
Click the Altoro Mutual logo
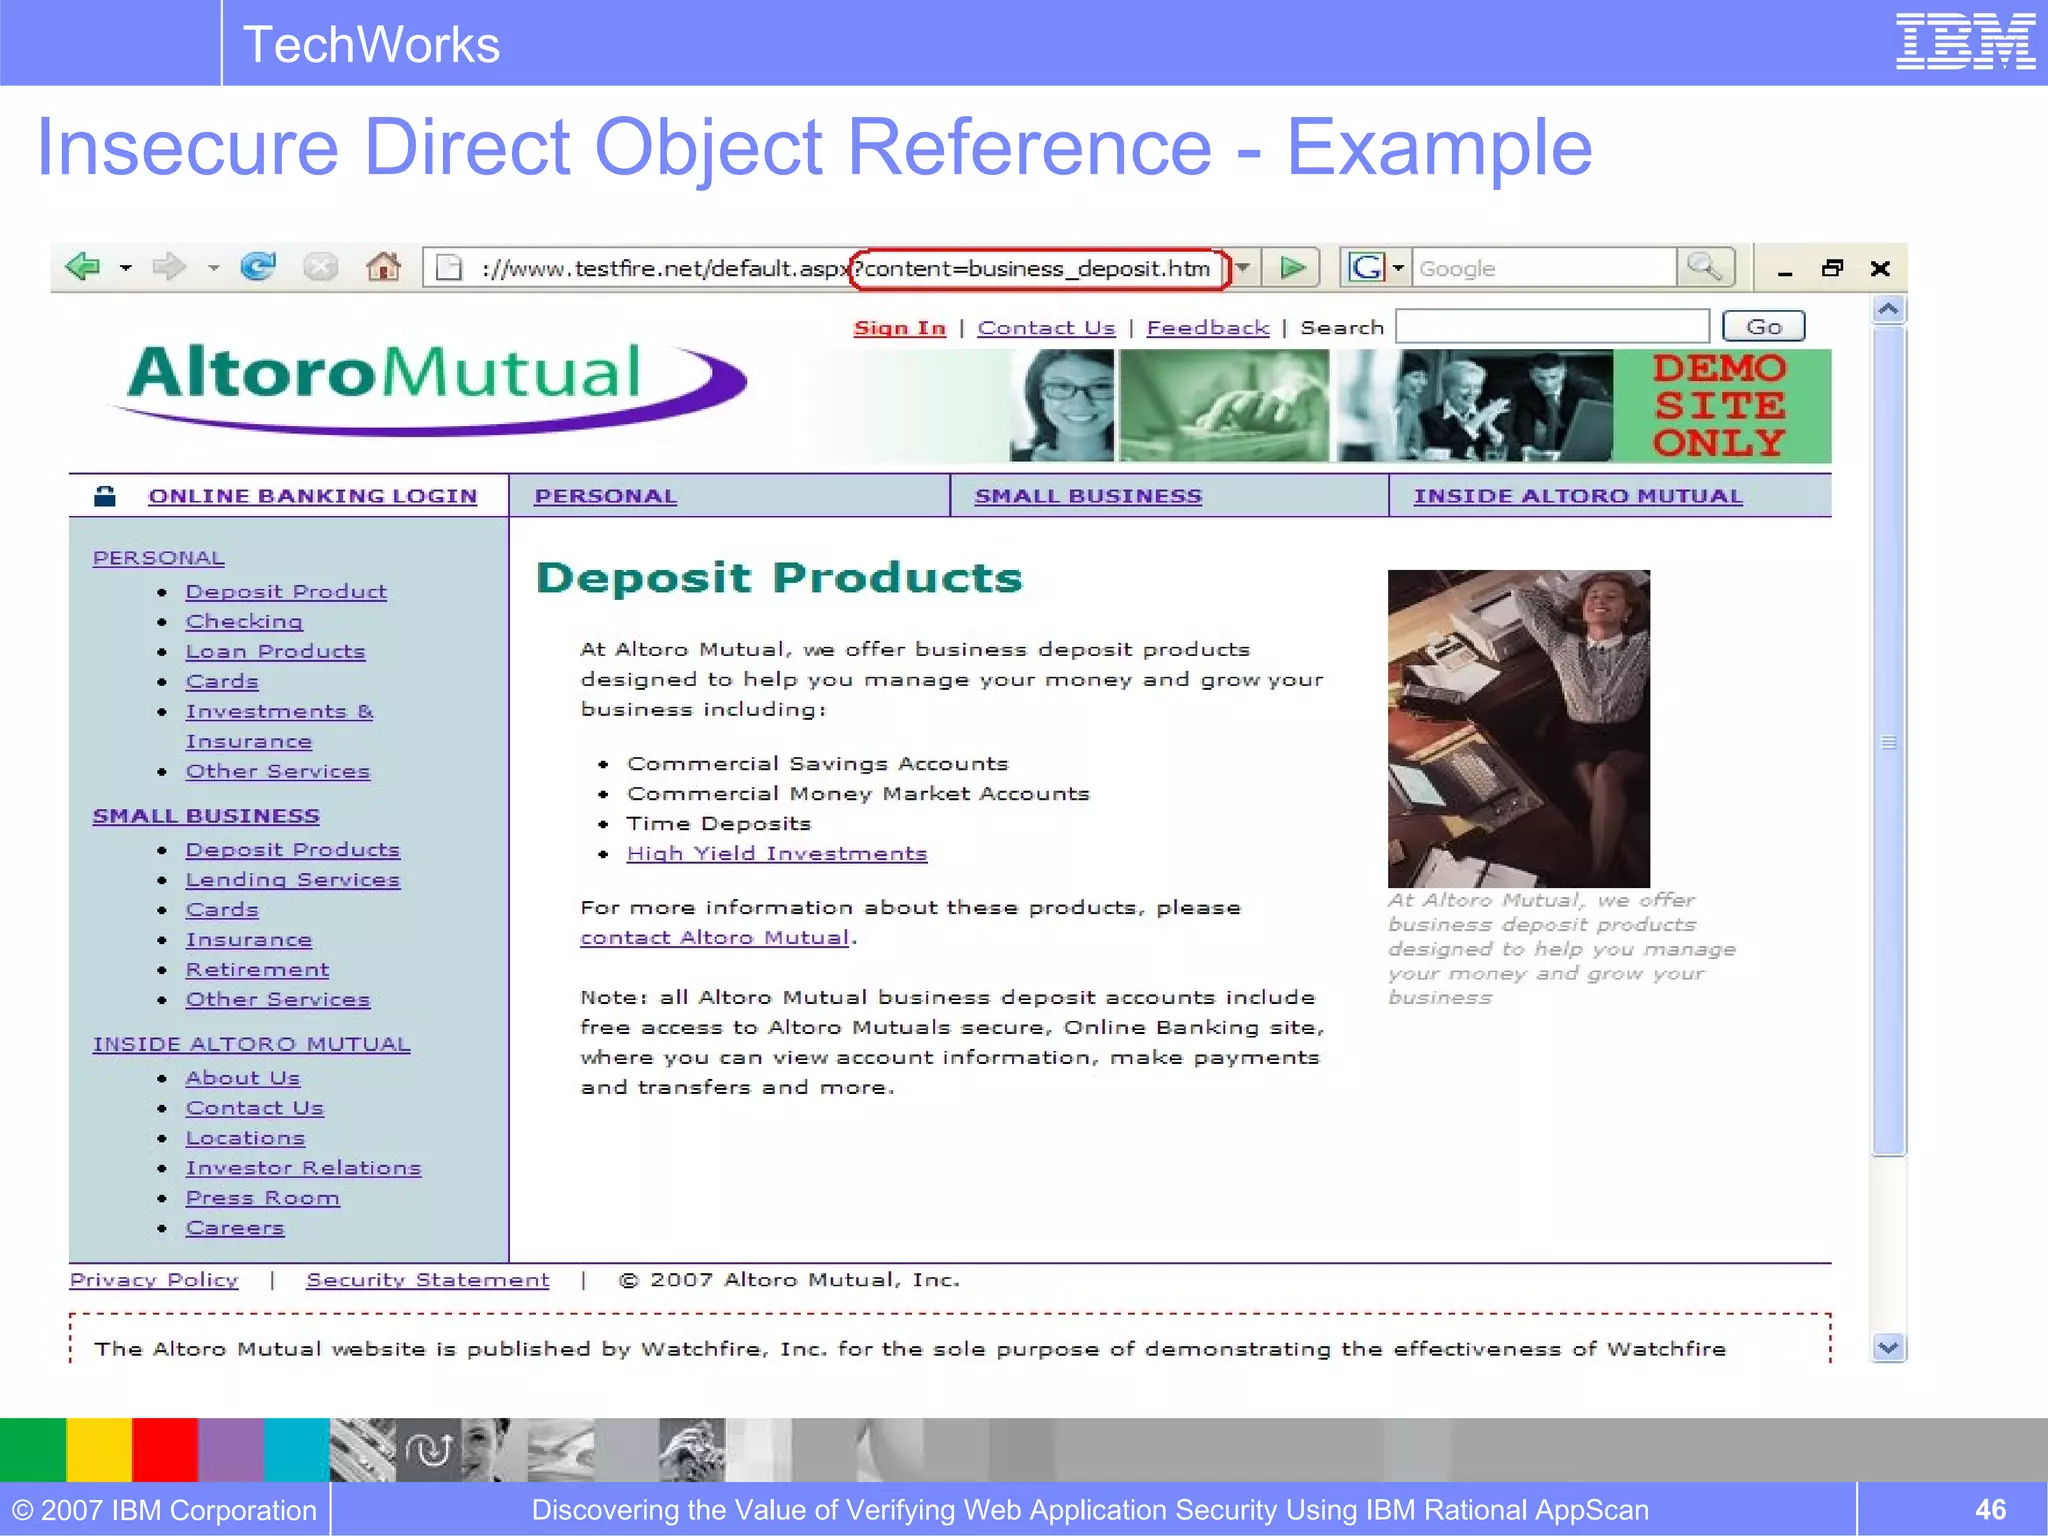(427, 389)
